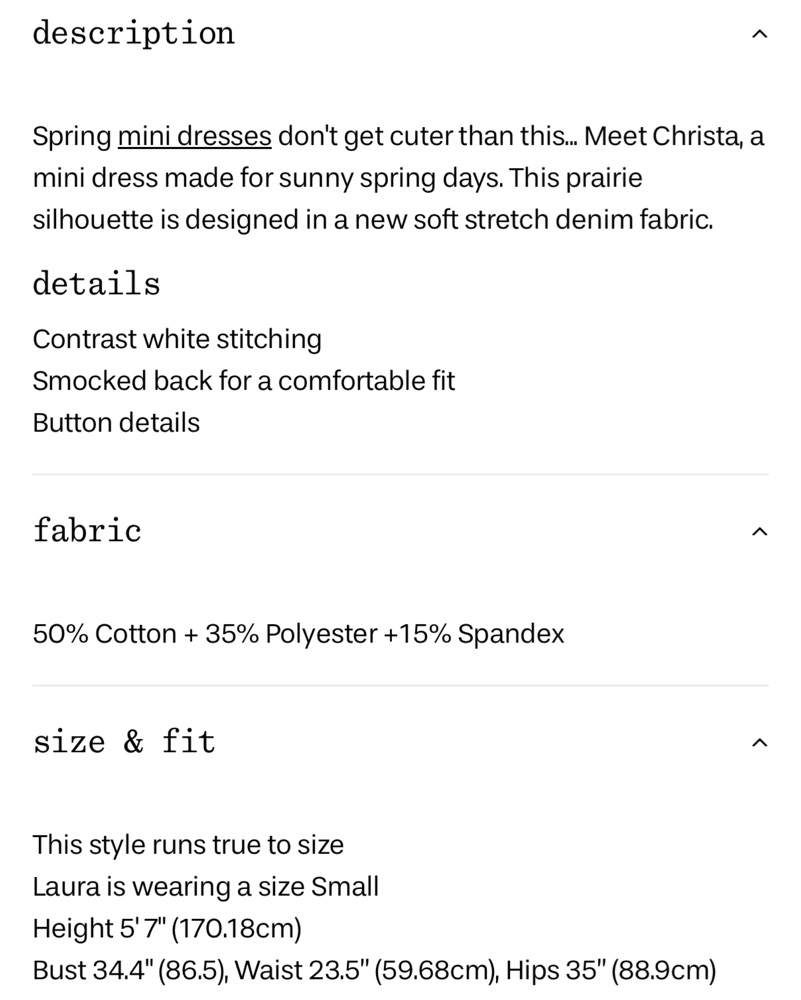Screen dimensions: 801x1000
Task: Select the runs true to size line
Action: (x=188, y=845)
